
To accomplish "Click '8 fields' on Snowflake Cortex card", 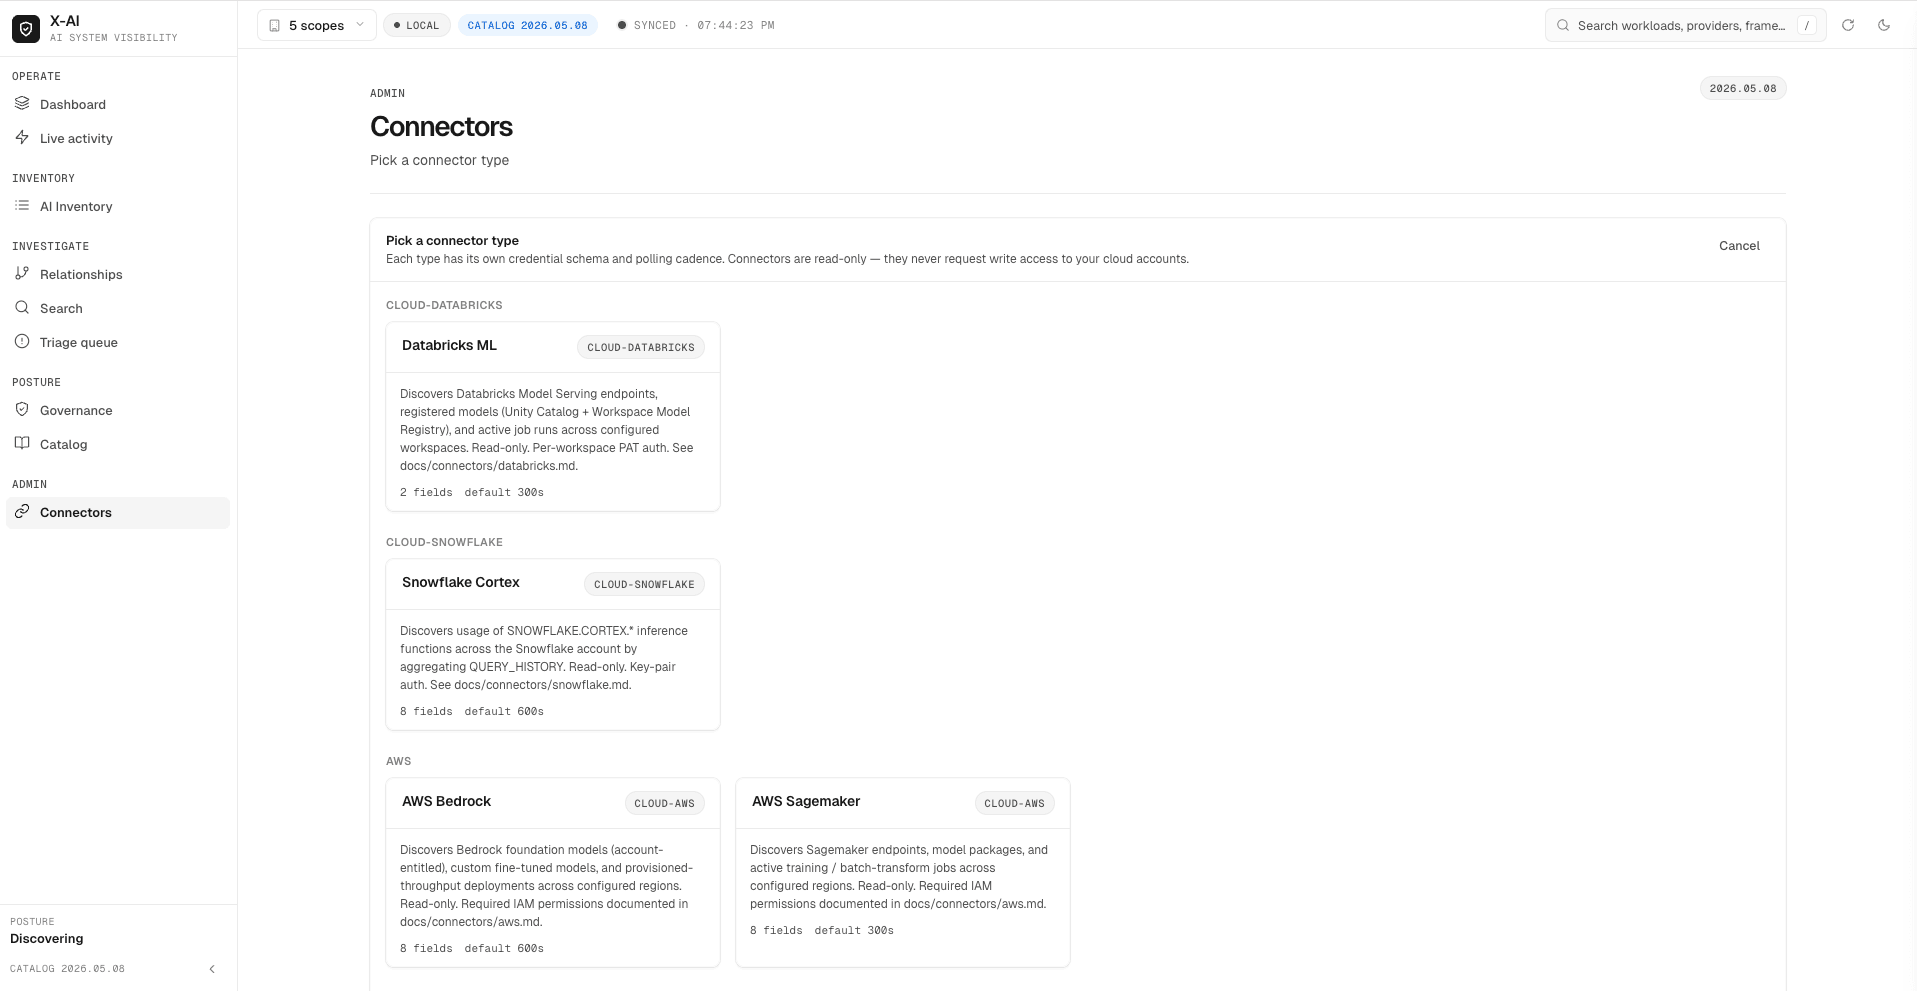I will coord(426,711).
